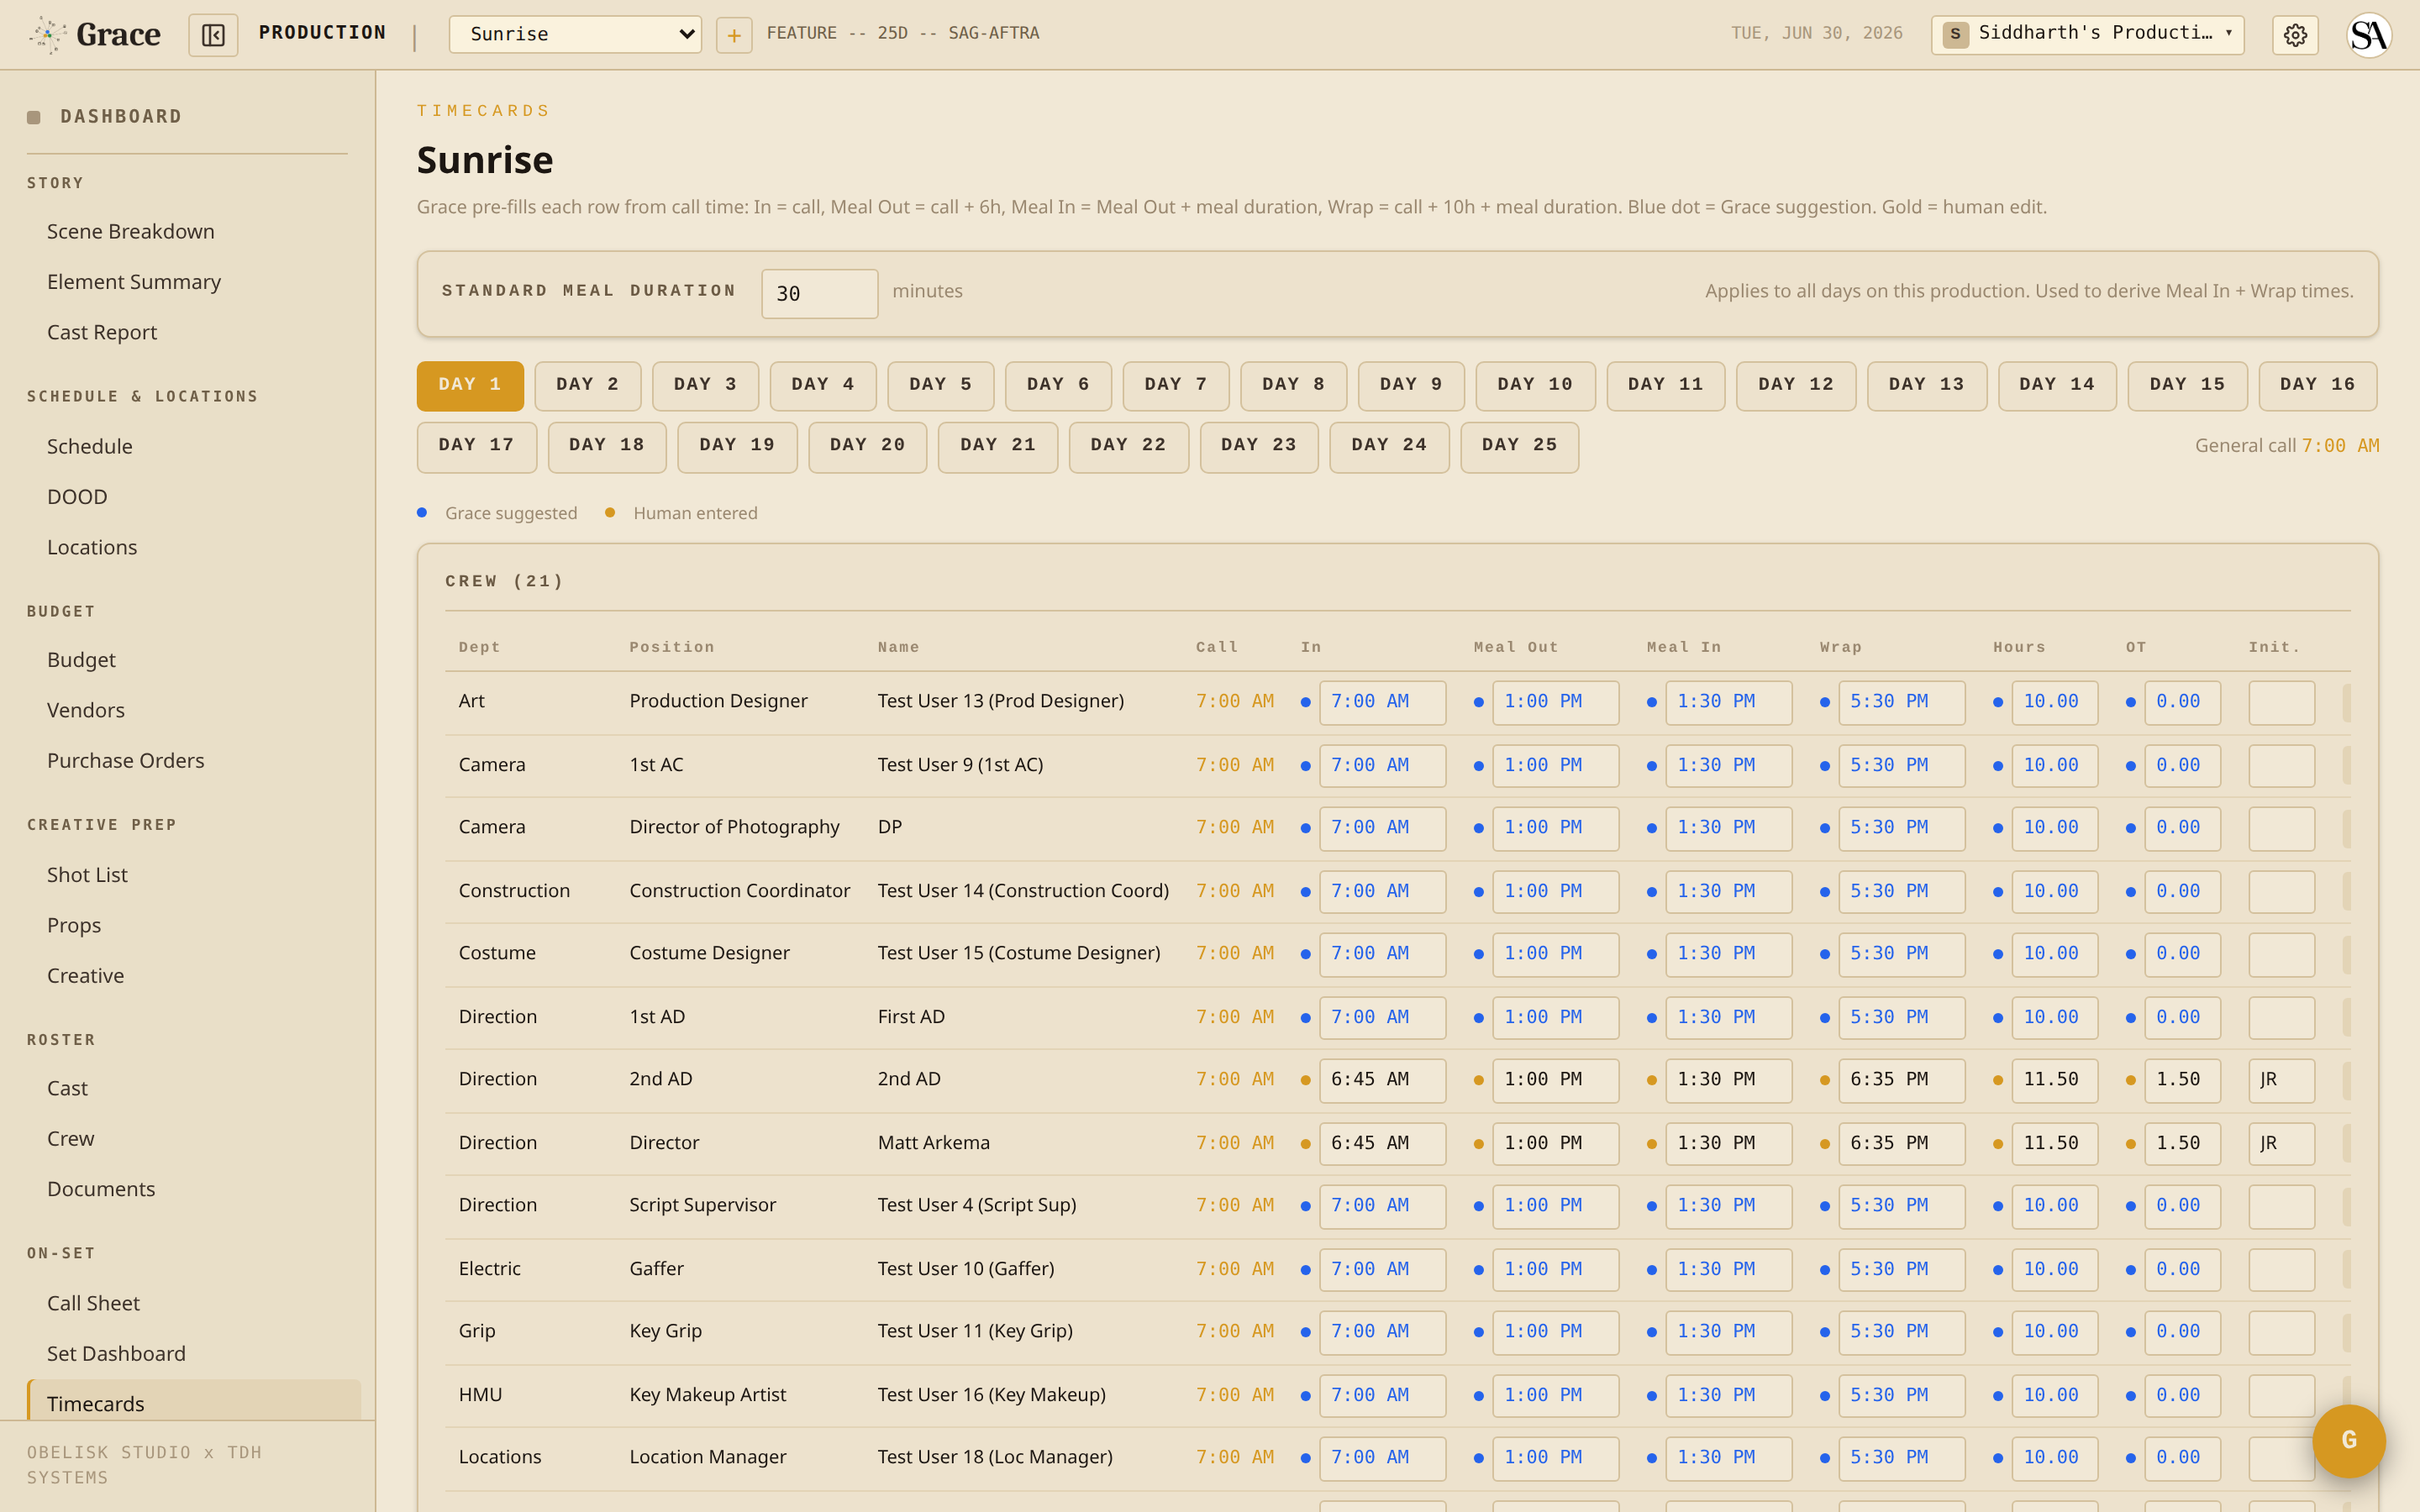
Task: Edit OT for First AD row
Action: (x=2182, y=1018)
